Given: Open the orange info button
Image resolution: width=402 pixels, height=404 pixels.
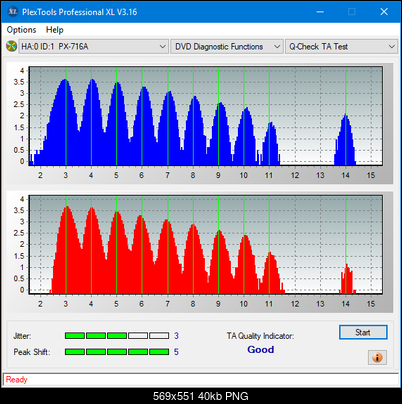Looking at the screenshot, I should [x=377, y=358].
